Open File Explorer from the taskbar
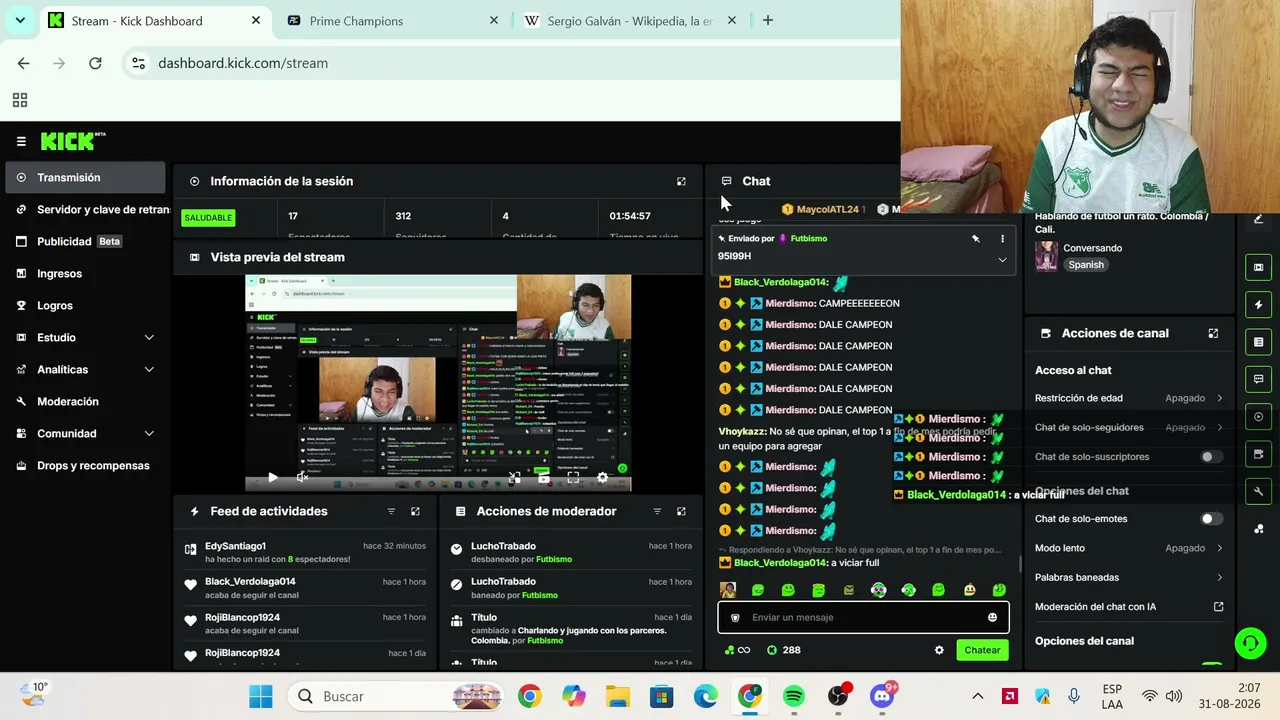 618,696
